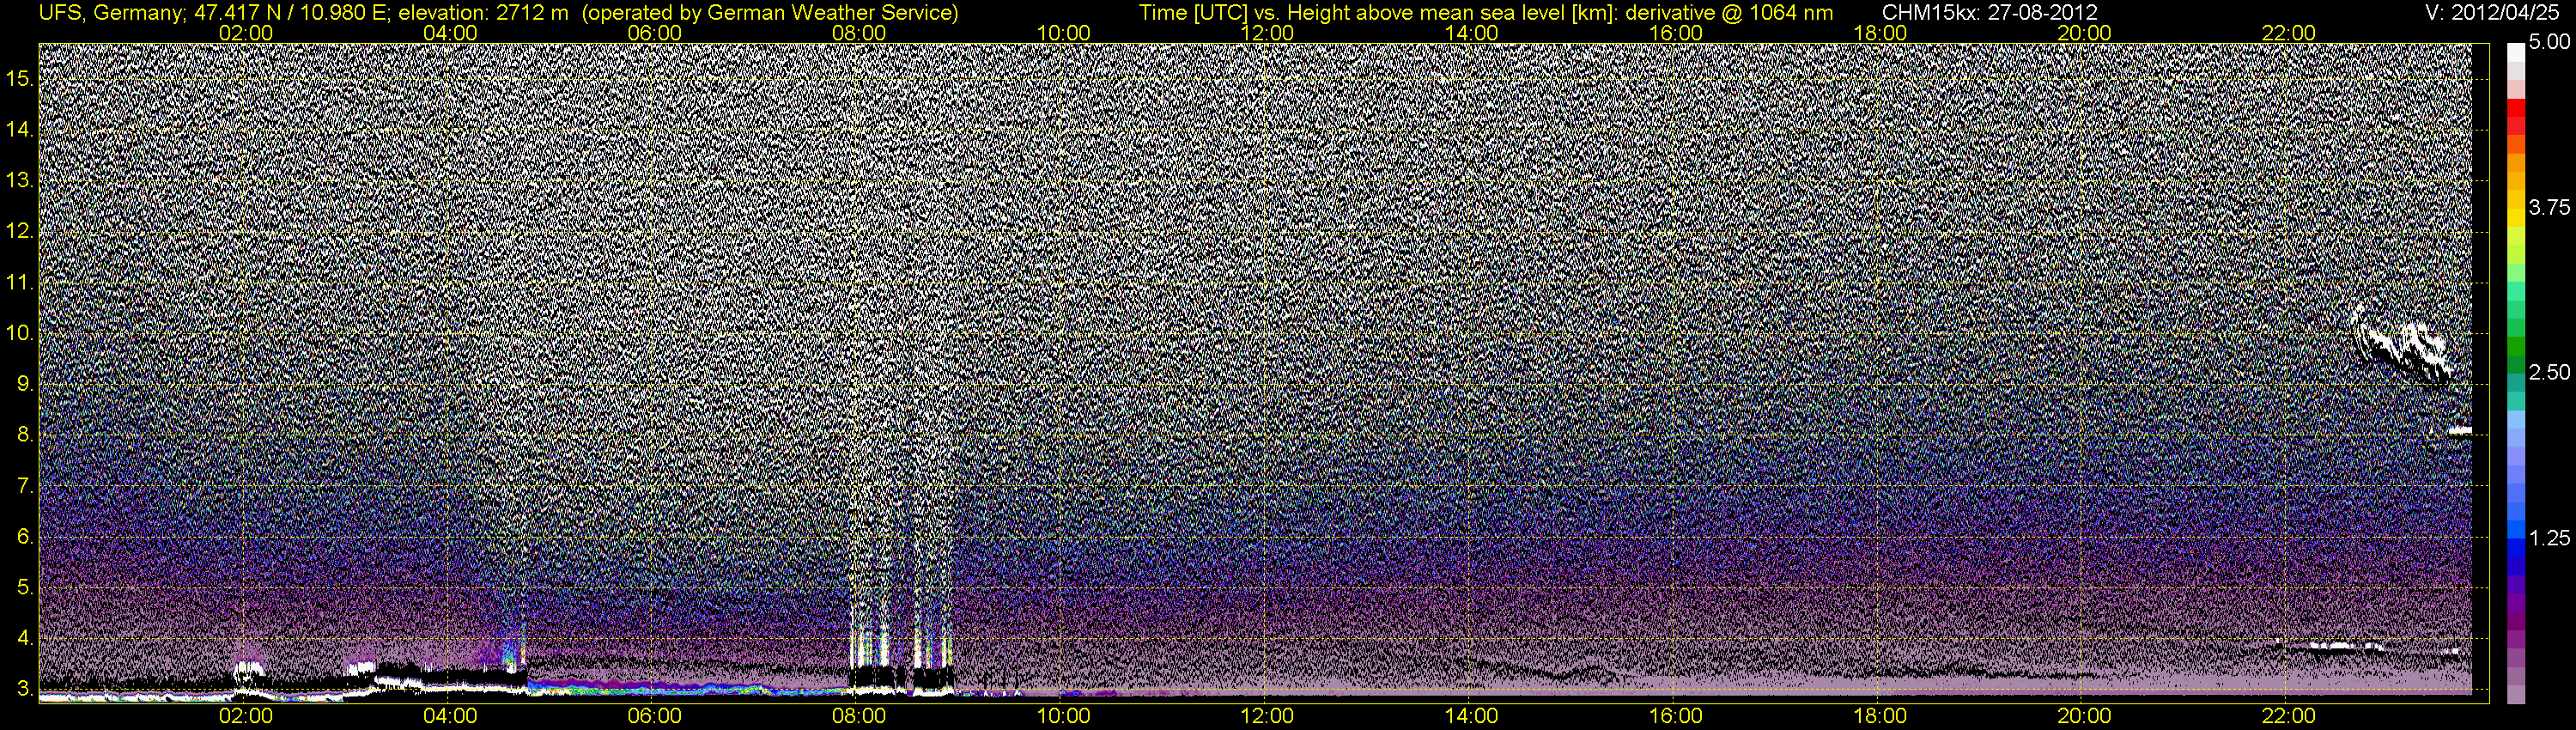Click the '3.' height axis label
The image size is (2576, 730).
(25, 689)
